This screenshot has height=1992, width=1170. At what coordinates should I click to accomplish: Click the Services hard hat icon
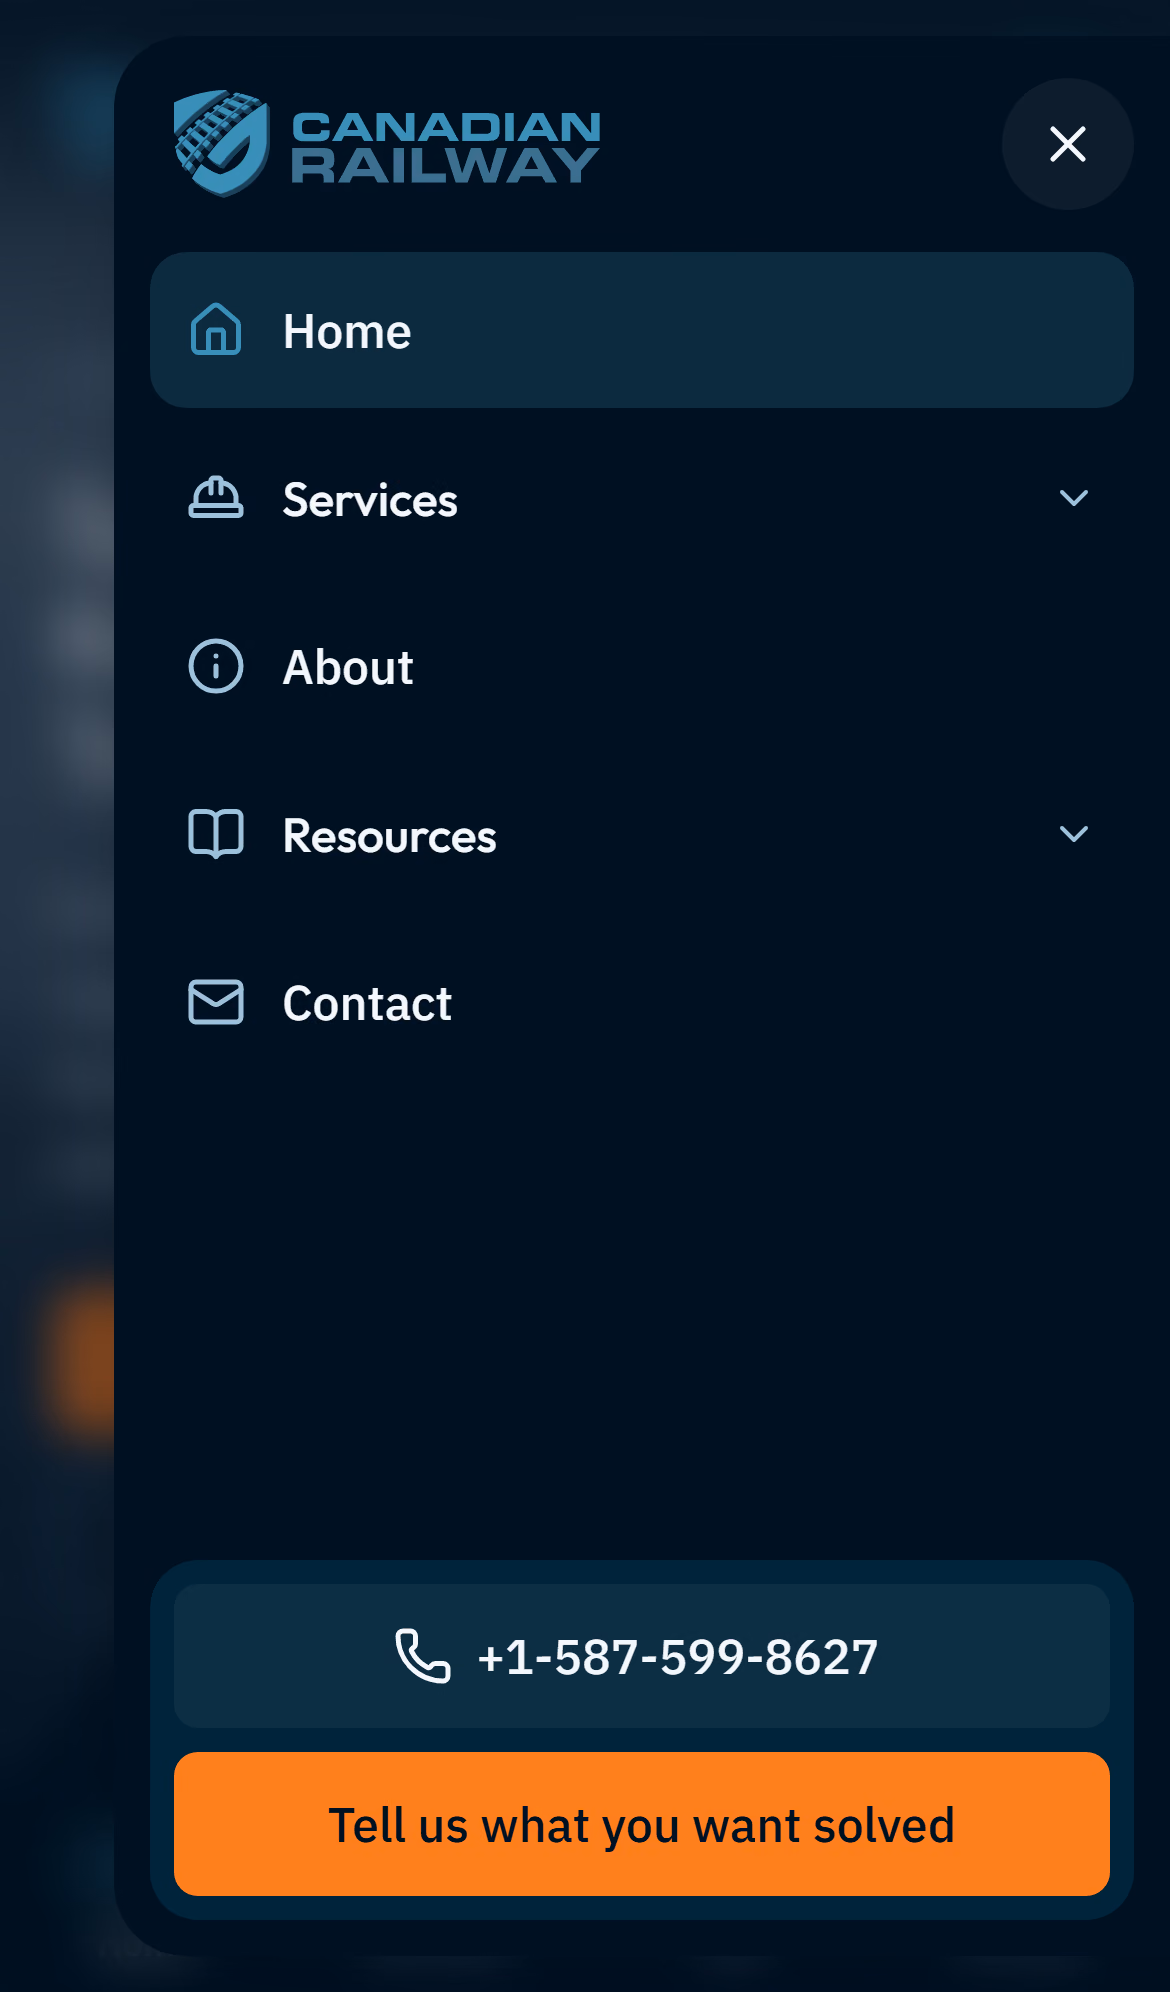click(216, 498)
